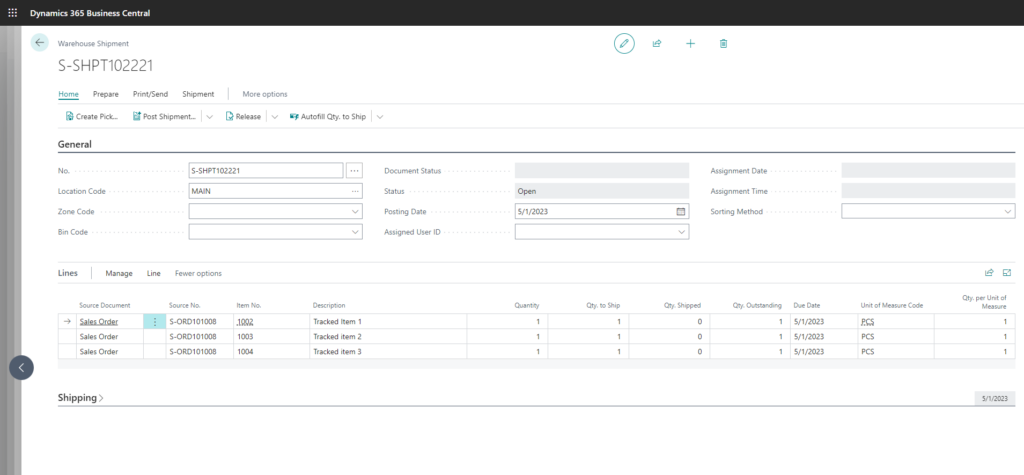Open item number 1002 link
Screen dimensions: 1024x475
coord(245,322)
